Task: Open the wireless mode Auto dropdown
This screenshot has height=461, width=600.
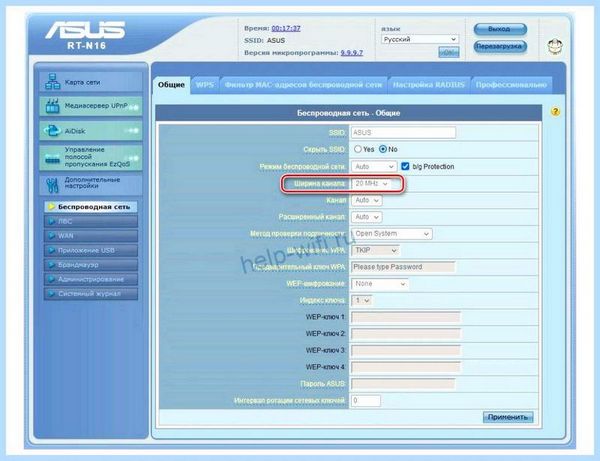Action: coord(373,166)
